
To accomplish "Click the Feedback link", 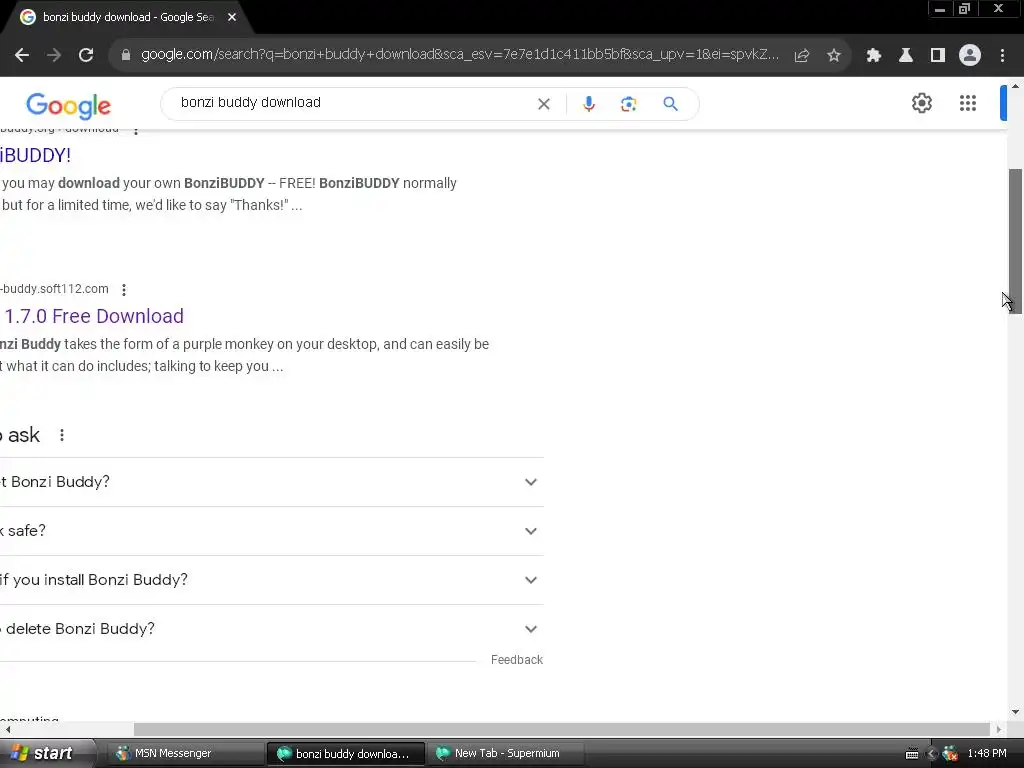I will (517, 660).
